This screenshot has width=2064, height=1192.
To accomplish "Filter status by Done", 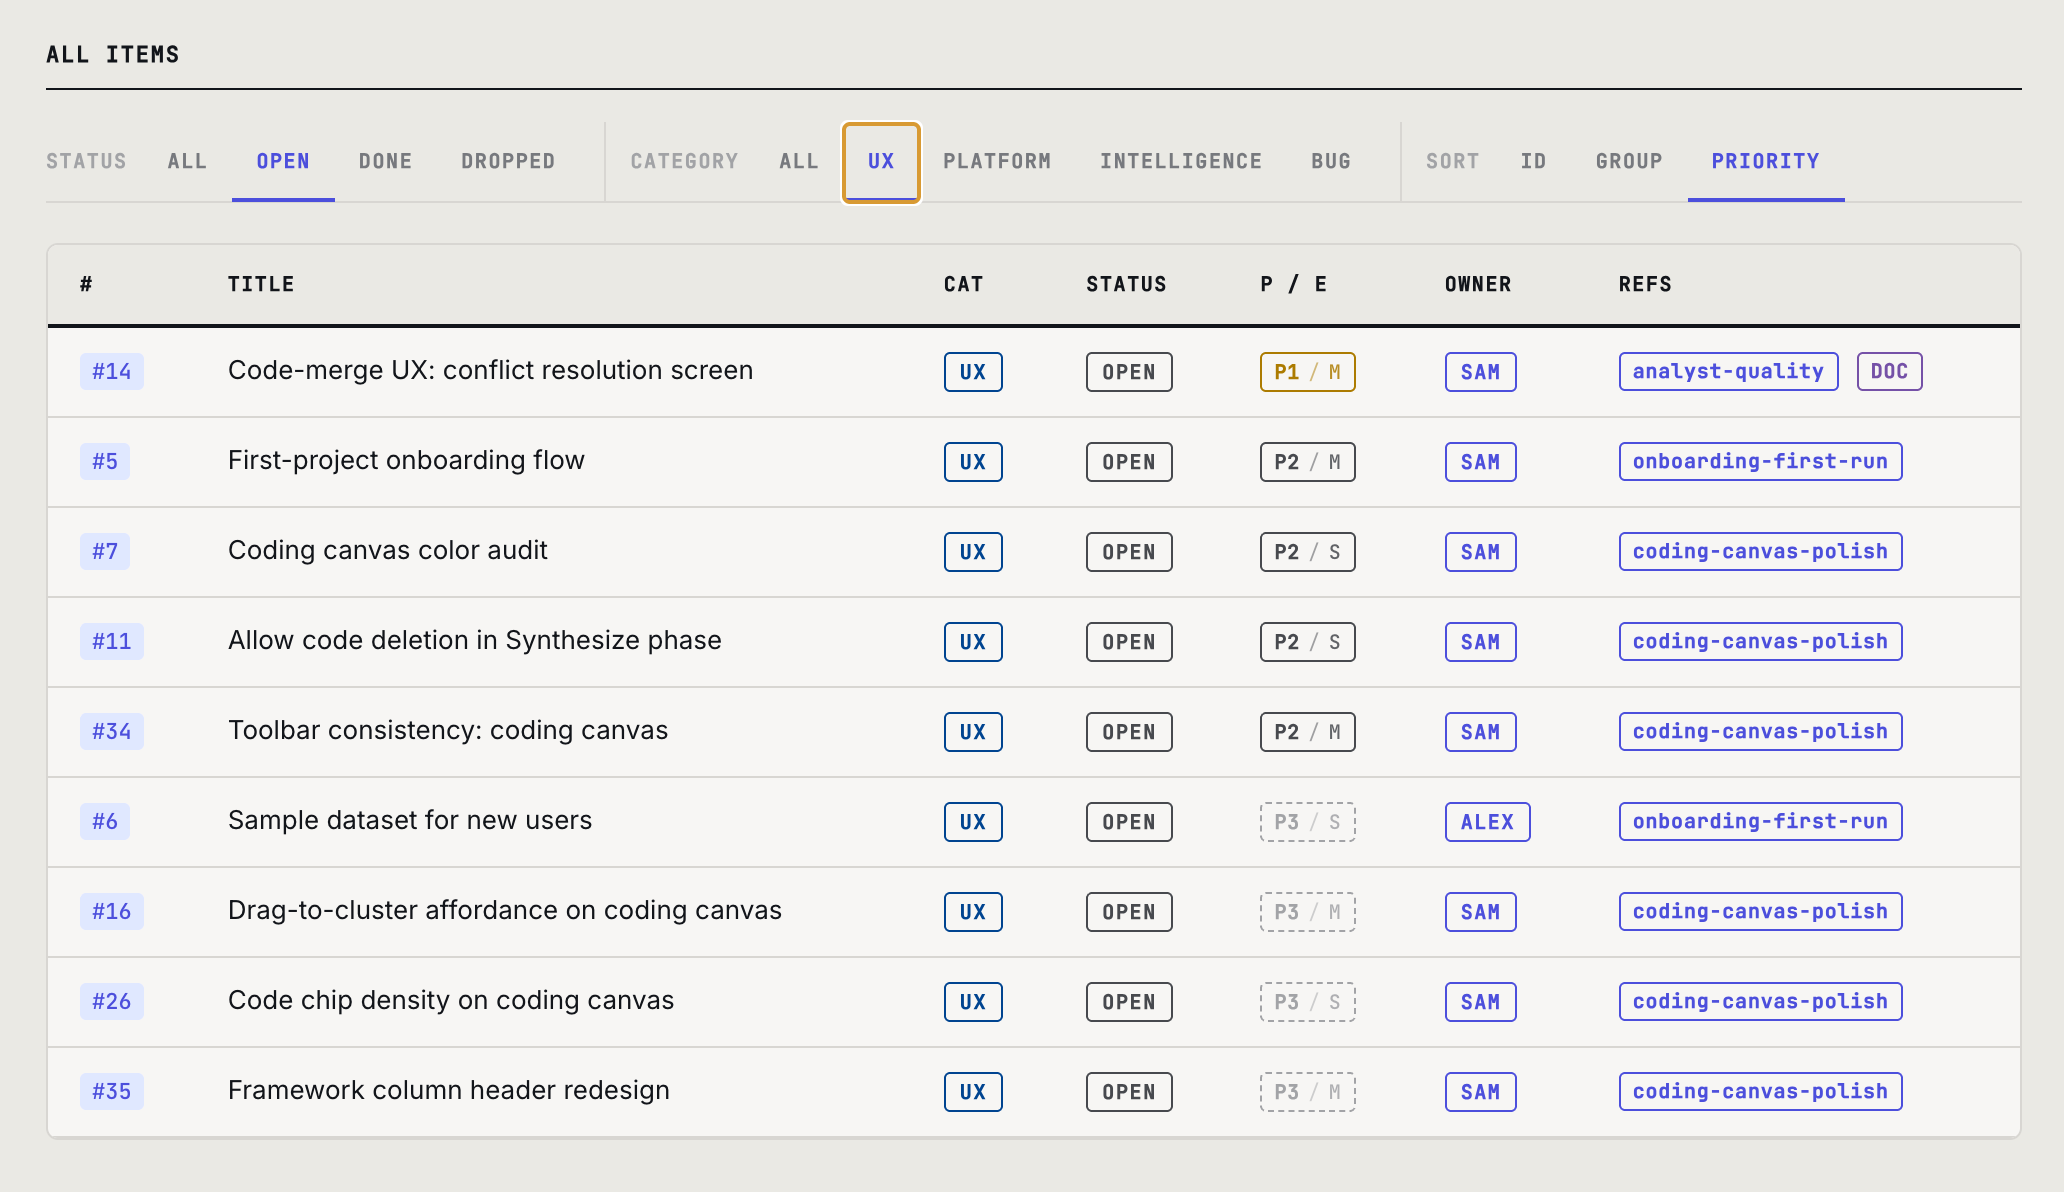I will click(385, 161).
